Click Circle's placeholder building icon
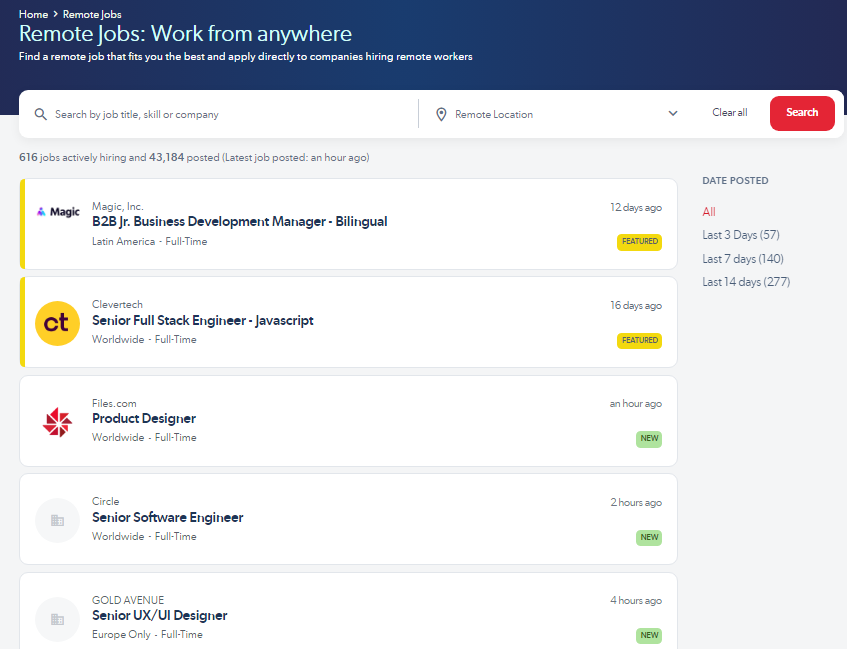The height and width of the screenshot is (649, 847). tap(57, 520)
